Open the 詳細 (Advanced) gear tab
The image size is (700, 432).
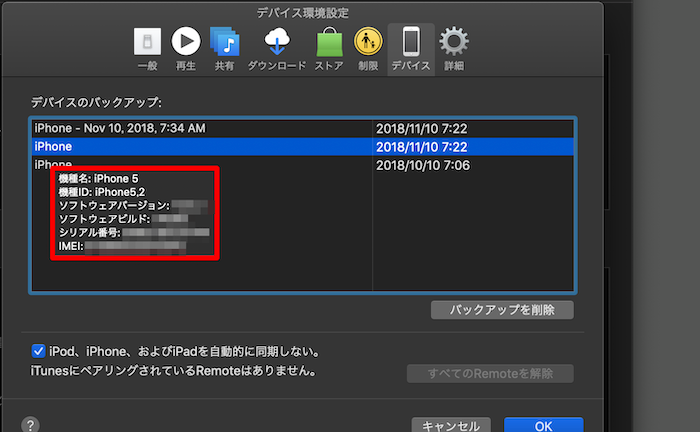click(454, 49)
